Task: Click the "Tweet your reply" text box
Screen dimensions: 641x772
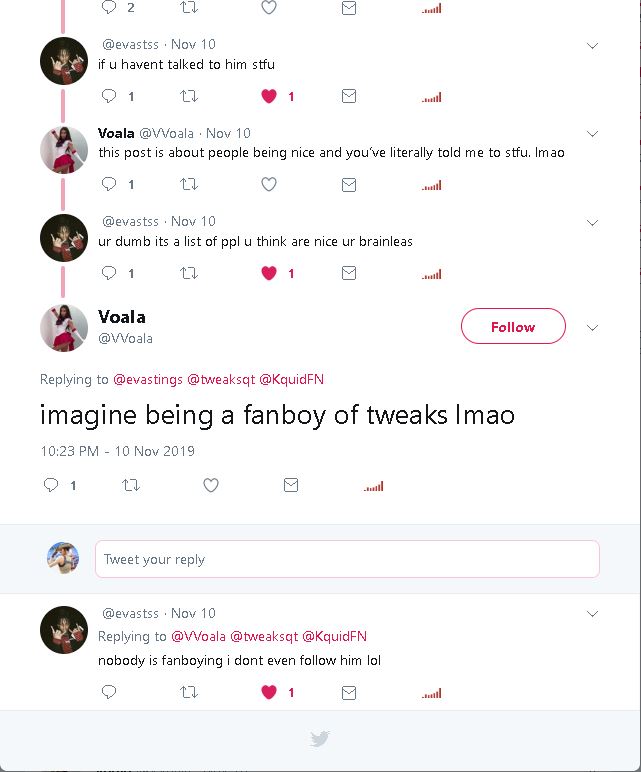Action: coord(347,559)
